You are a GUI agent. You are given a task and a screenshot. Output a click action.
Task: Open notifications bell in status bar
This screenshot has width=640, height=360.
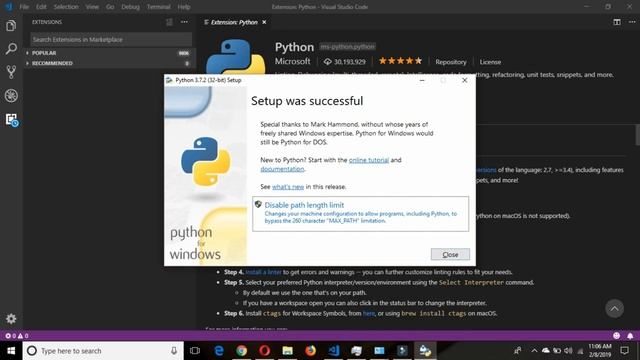[630, 336]
